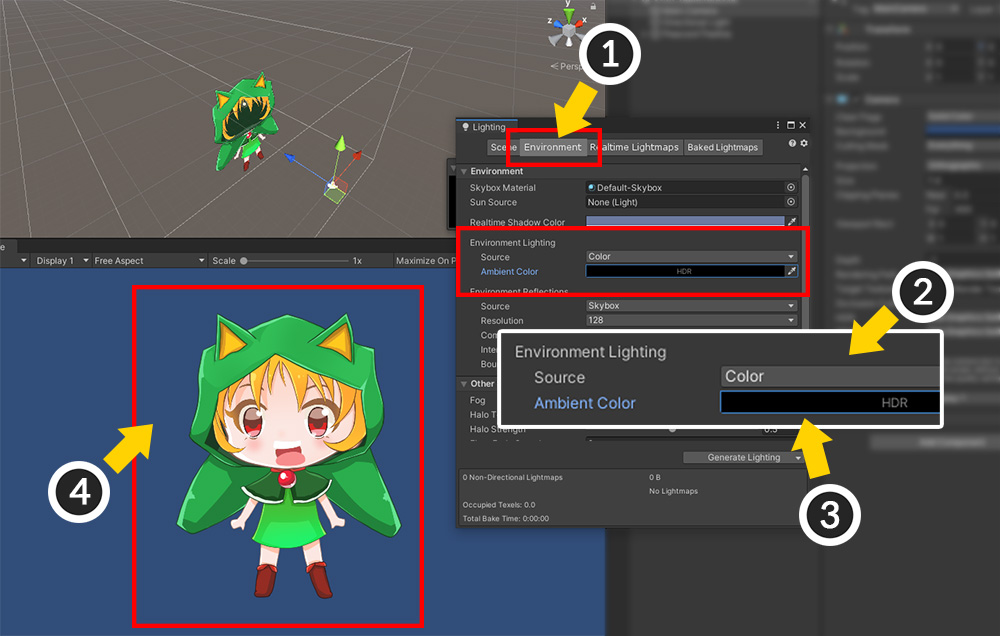
Task: Toggle the scene gizmo rotation lock
Action: (x=593, y=6)
